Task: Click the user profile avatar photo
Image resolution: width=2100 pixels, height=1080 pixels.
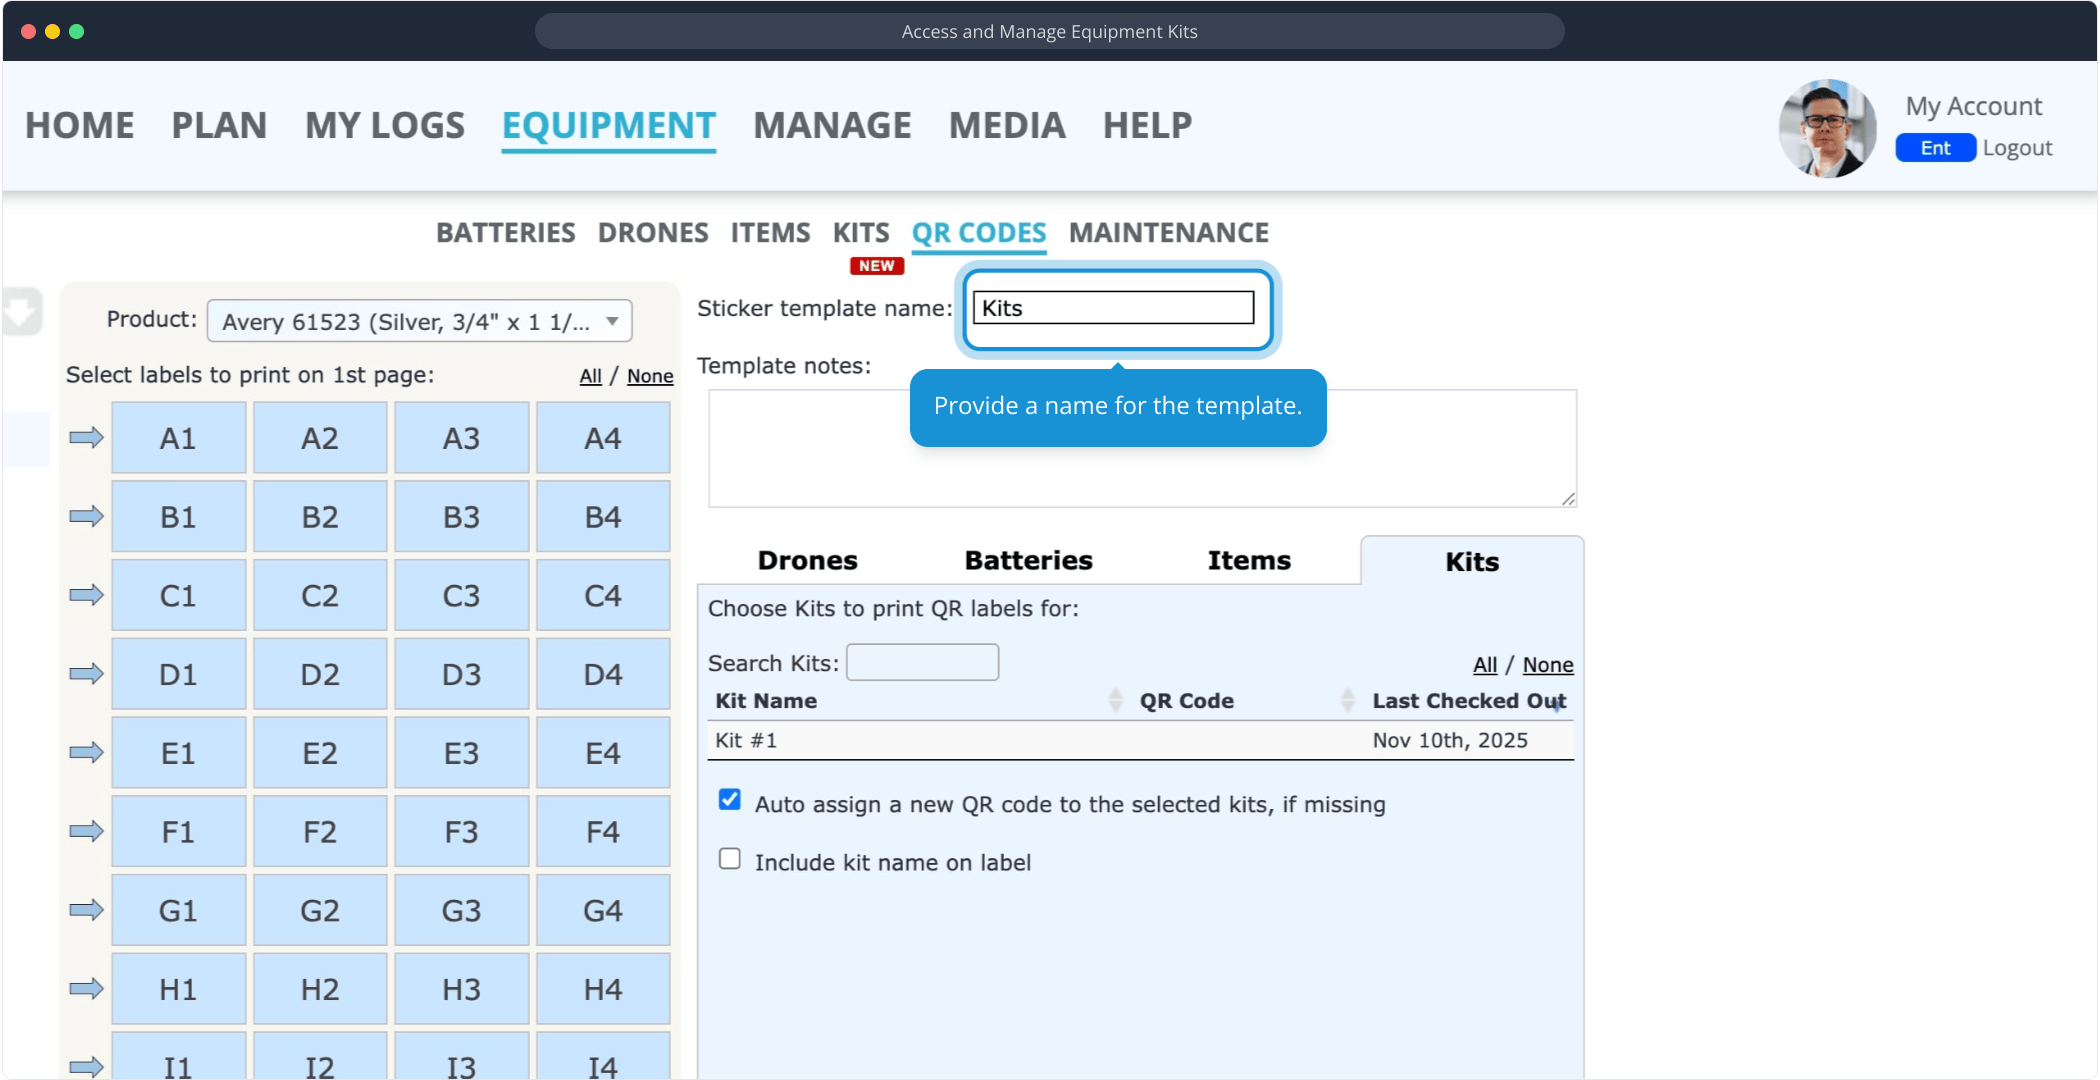Action: (1827, 128)
